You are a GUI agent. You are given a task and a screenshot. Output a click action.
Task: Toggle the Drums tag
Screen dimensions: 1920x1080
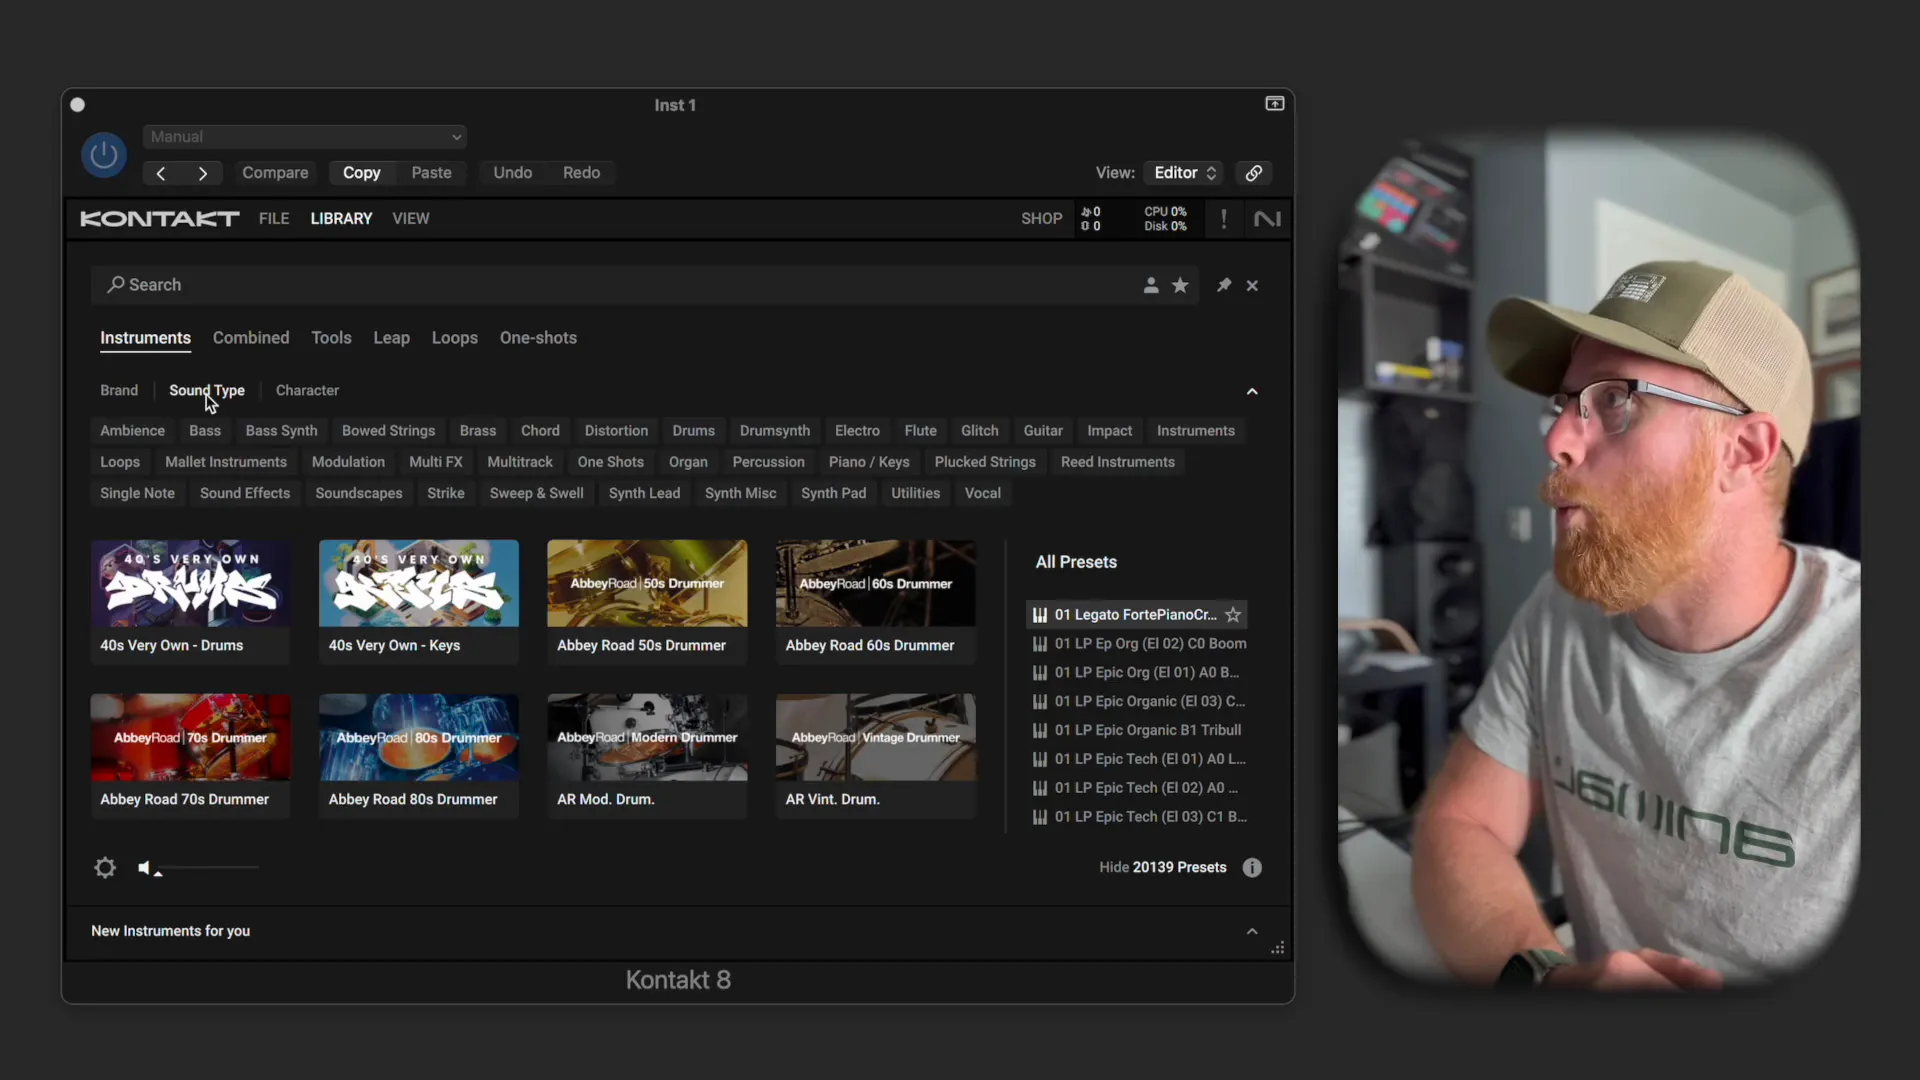pos(693,431)
